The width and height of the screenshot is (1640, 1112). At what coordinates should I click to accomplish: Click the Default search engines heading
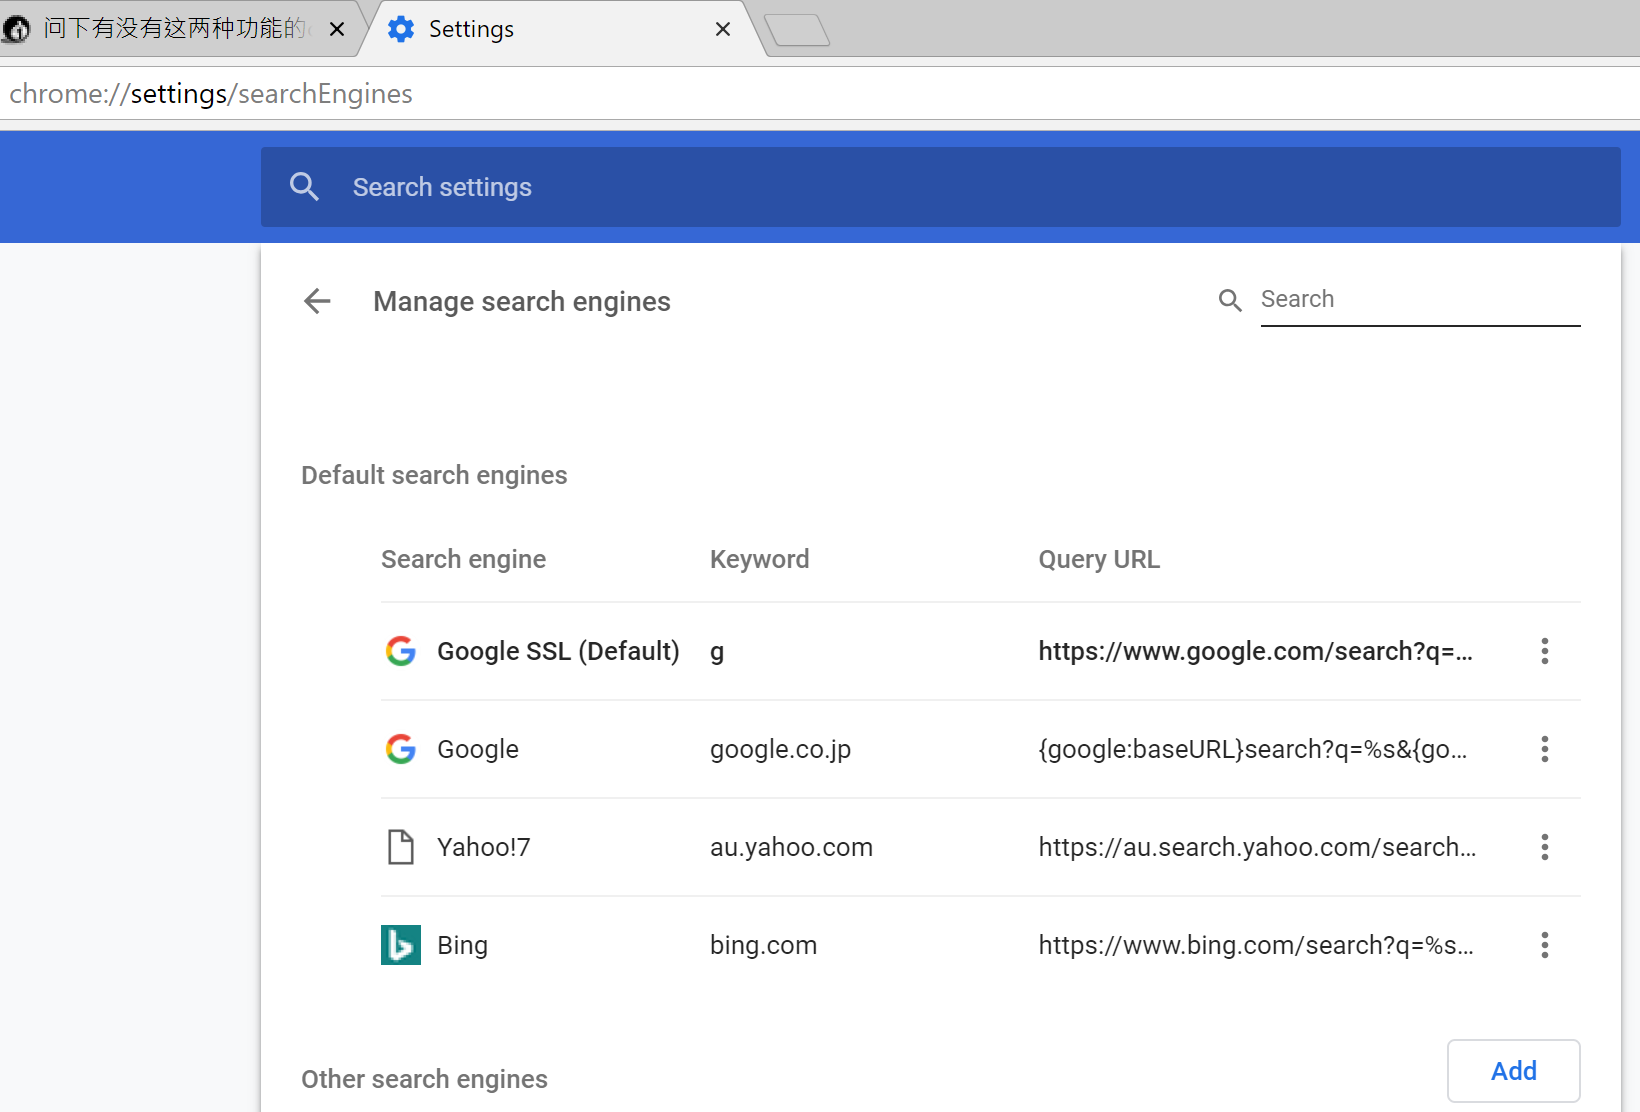(434, 475)
